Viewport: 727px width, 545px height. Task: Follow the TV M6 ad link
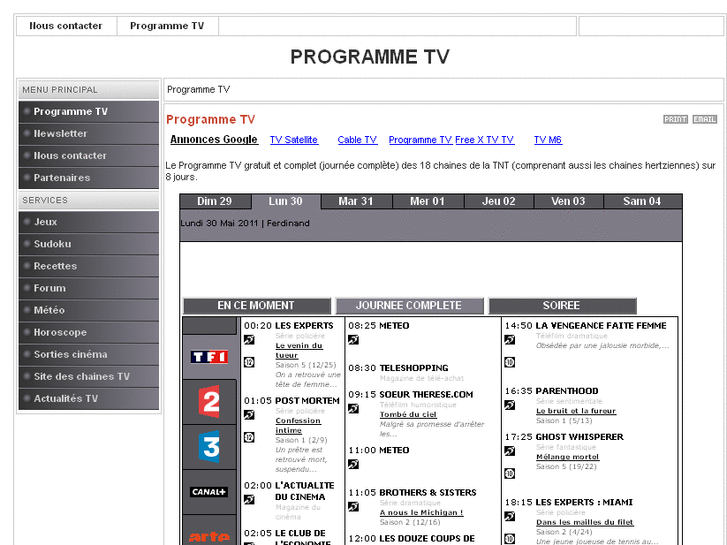[548, 140]
